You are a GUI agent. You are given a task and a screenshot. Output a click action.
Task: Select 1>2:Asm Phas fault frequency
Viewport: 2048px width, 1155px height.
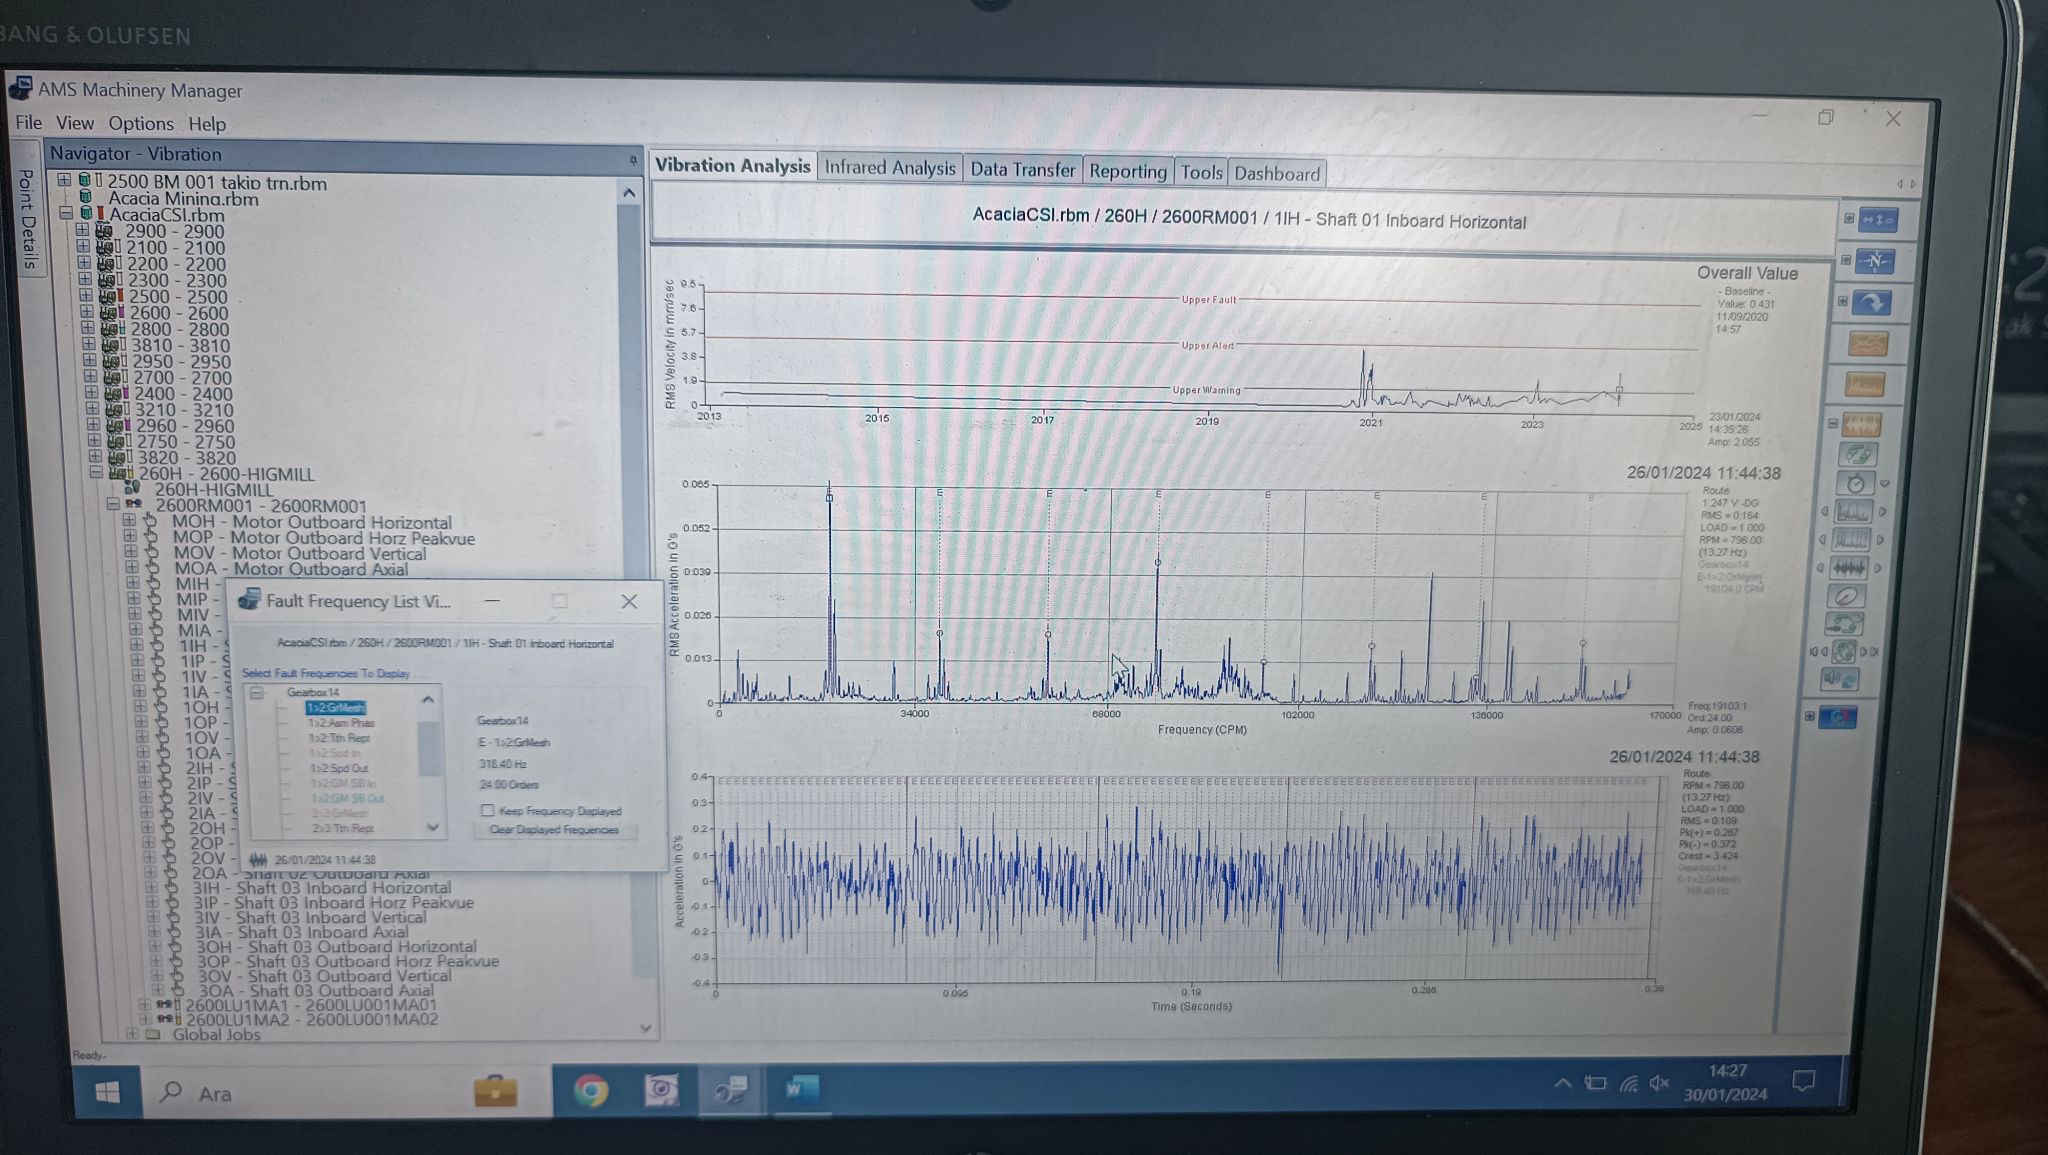(x=341, y=722)
